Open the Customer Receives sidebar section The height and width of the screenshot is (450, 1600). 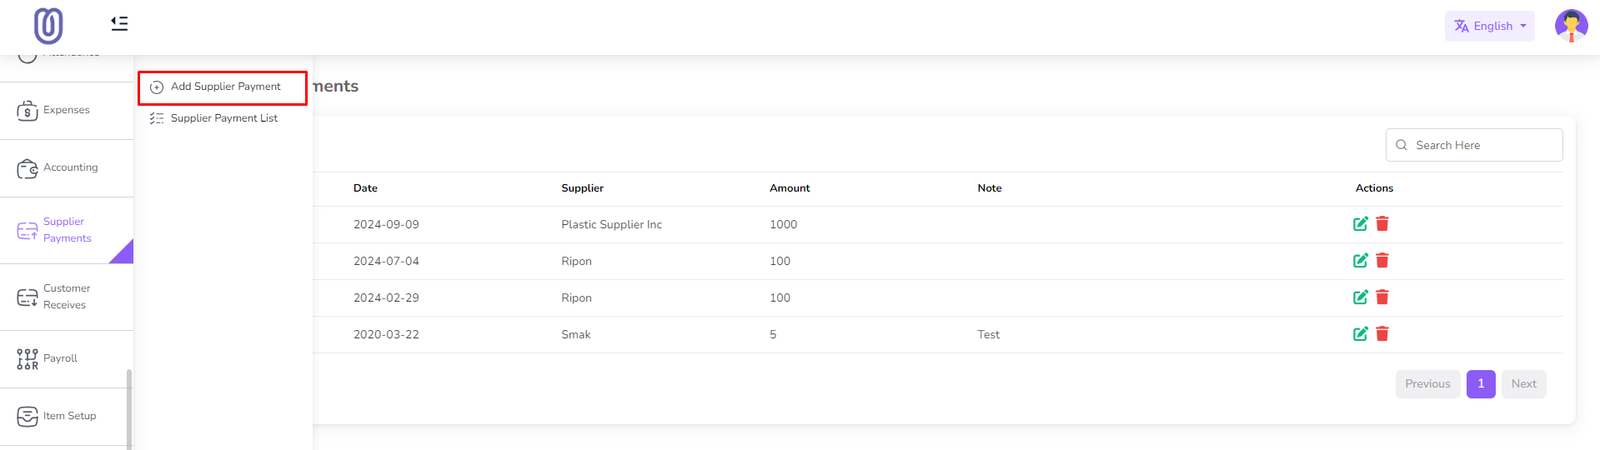[66, 297]
